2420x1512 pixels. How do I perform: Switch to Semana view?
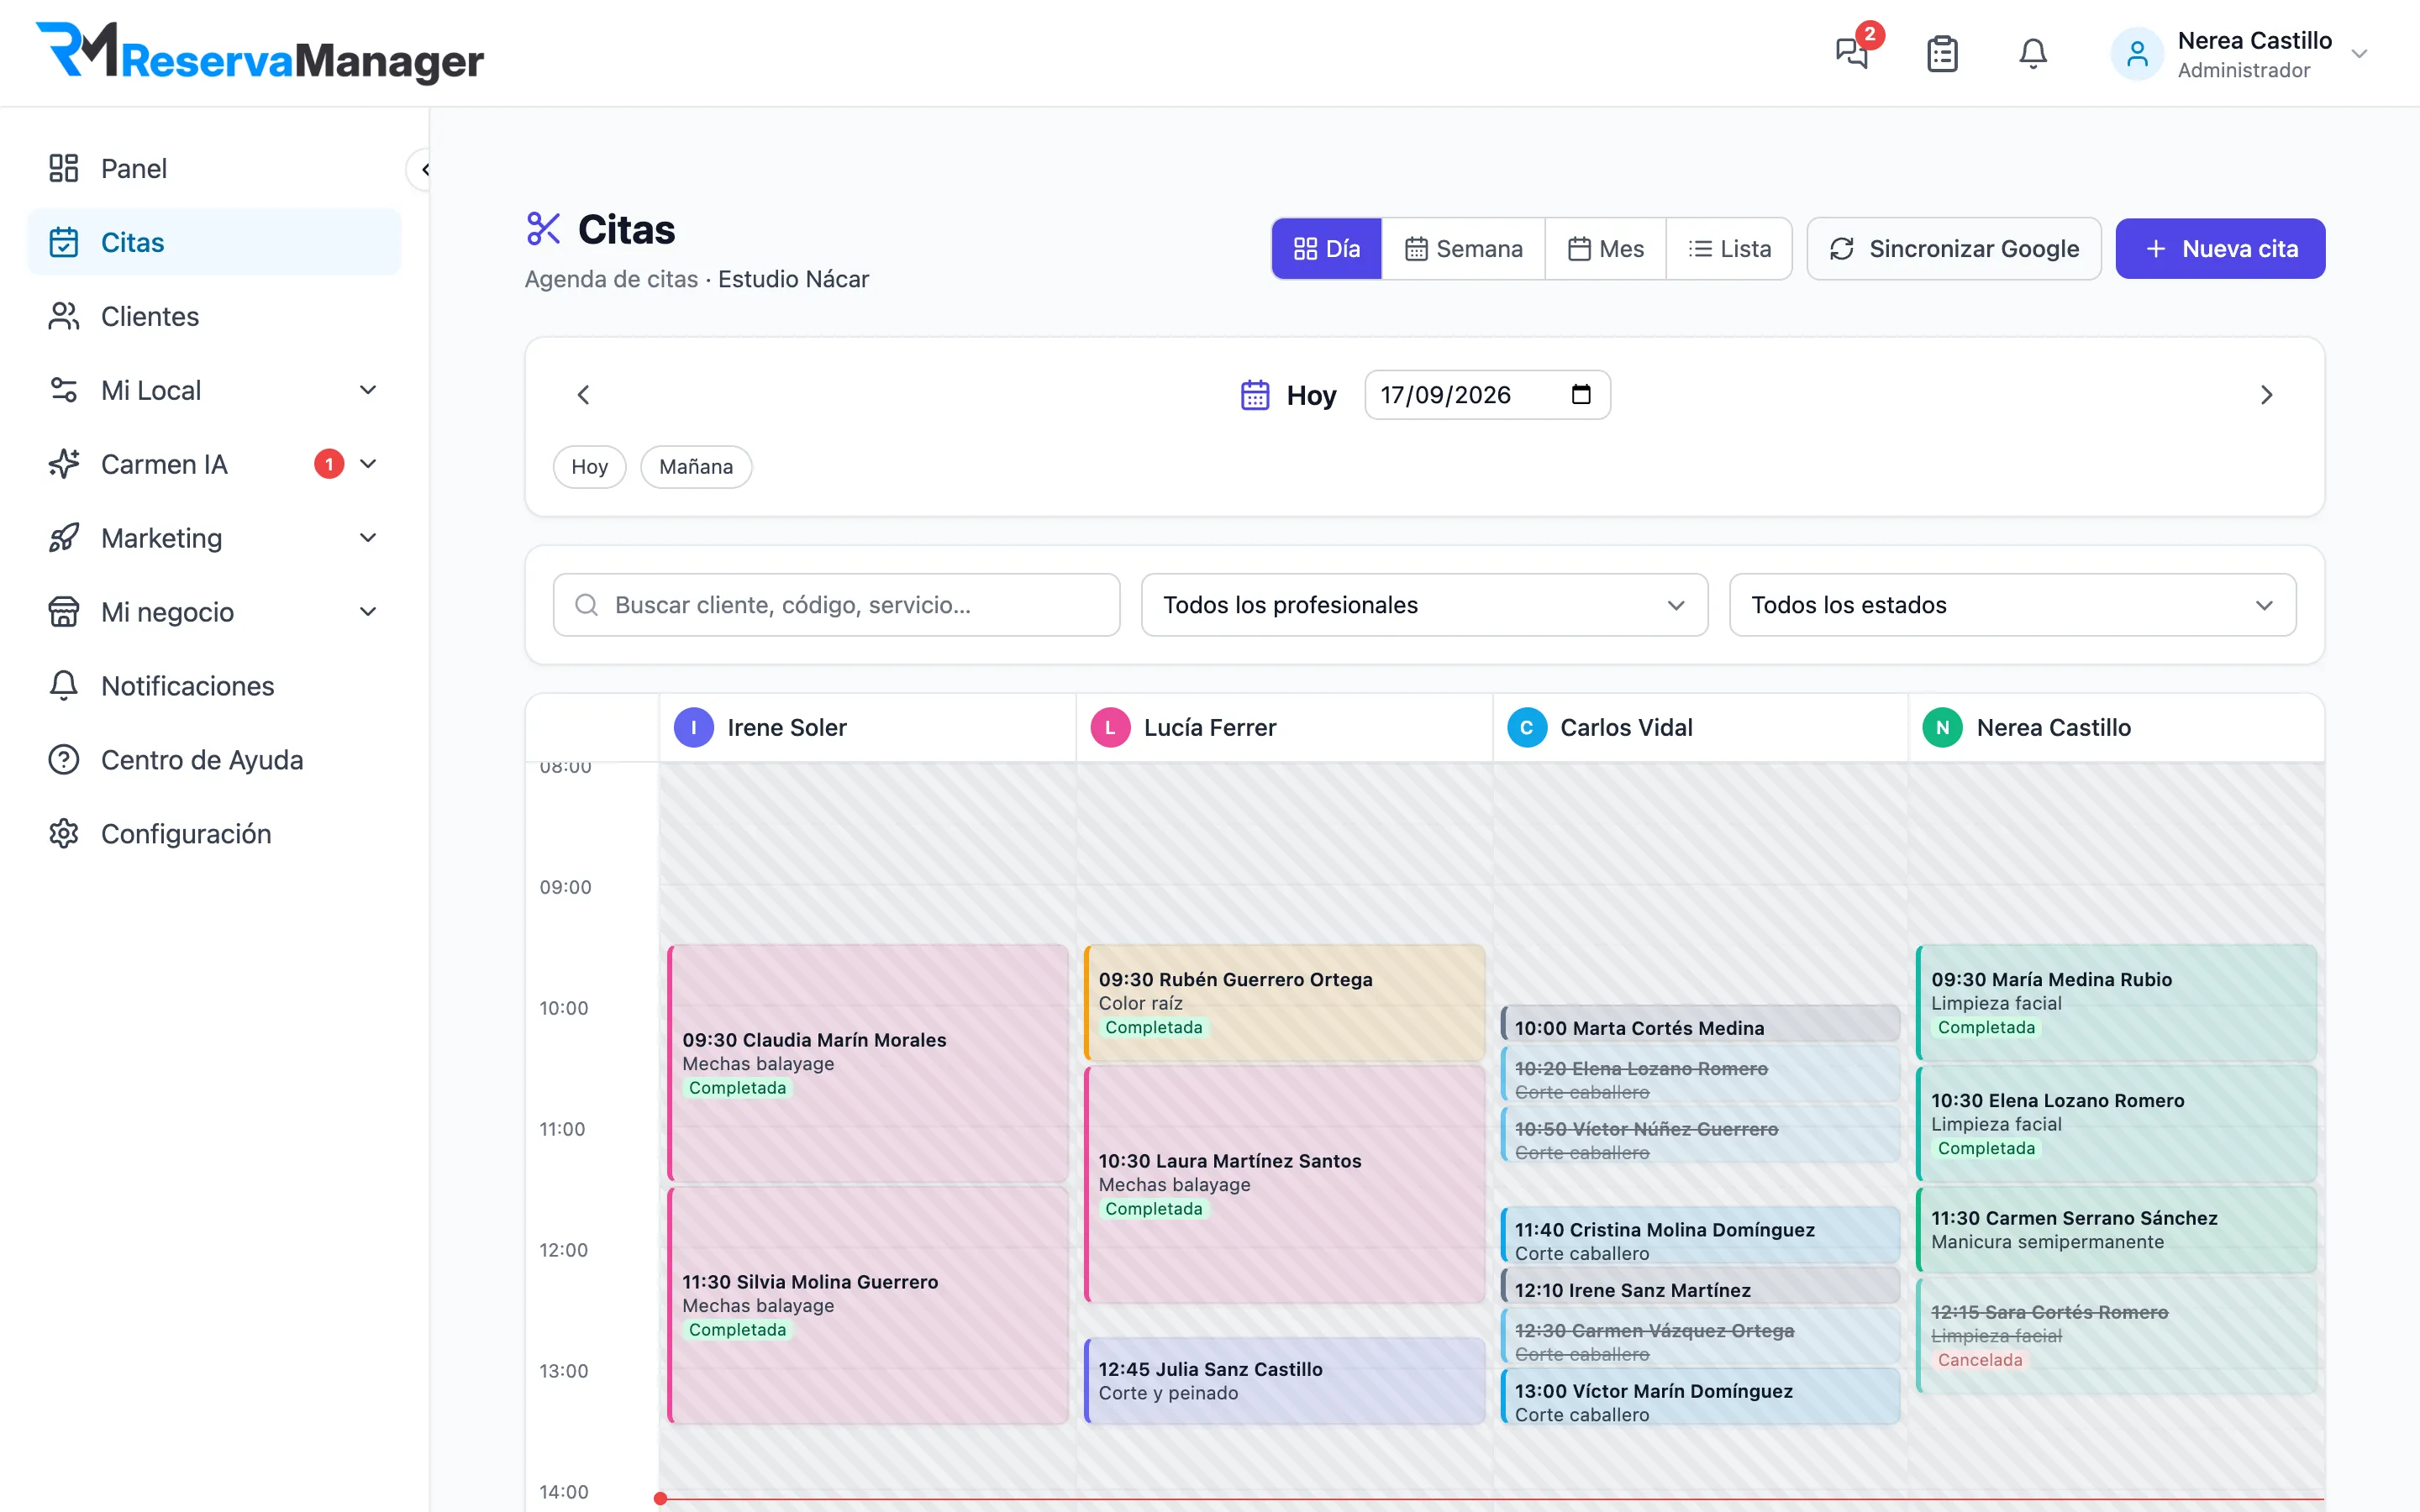1463,249
